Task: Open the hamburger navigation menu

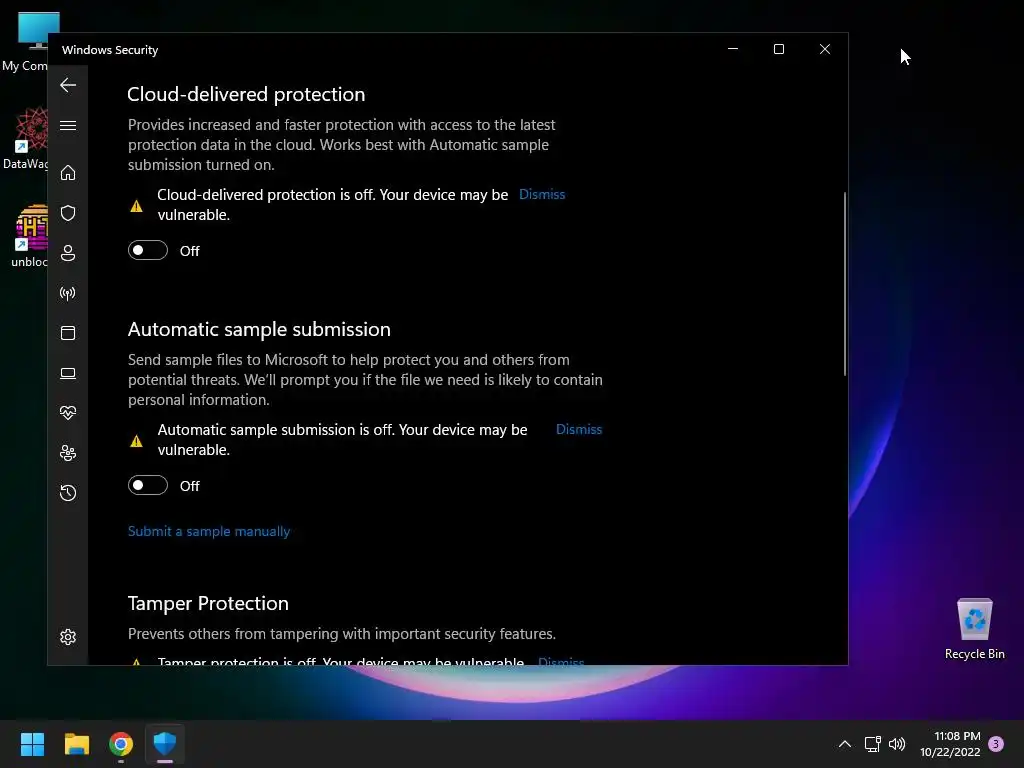Action: click(68, 125)
